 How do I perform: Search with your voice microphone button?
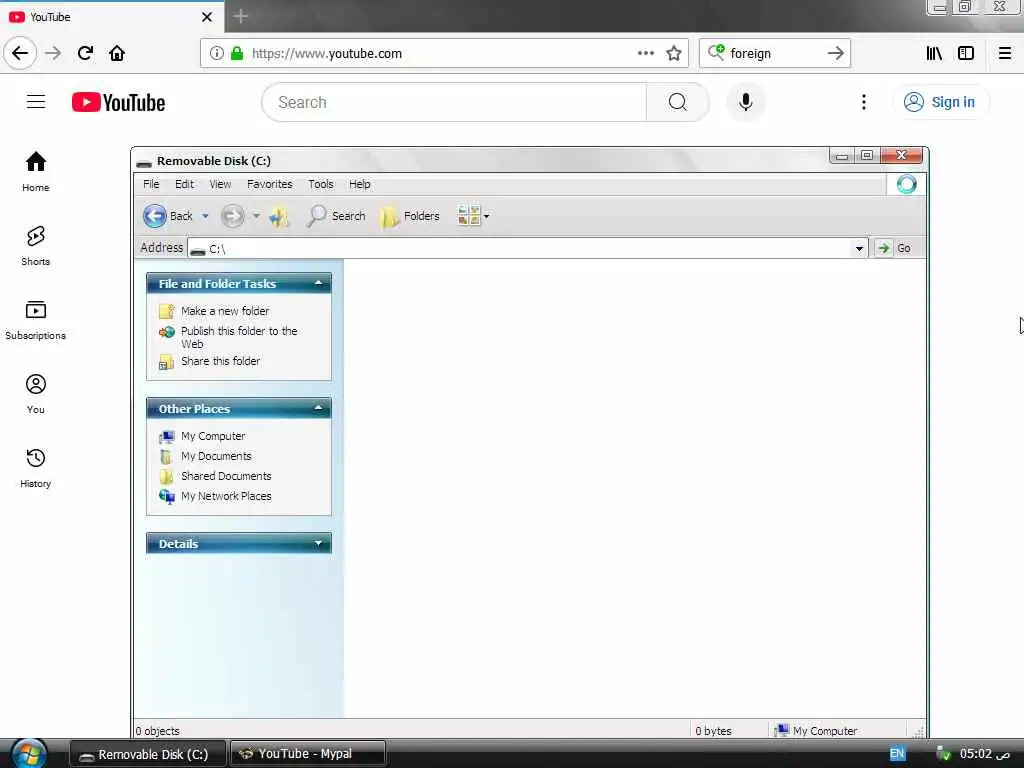(745, 102)
